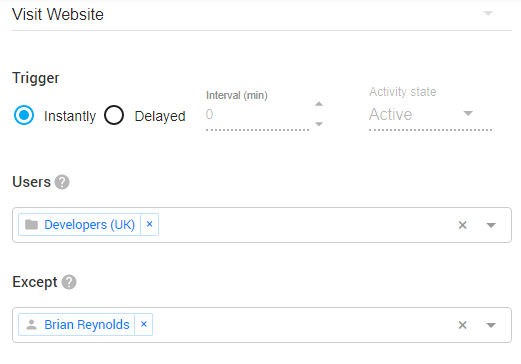Open the Activity state dropdown
The width and height of the screenshot is (521, 364).
click(x=430, y=114)
